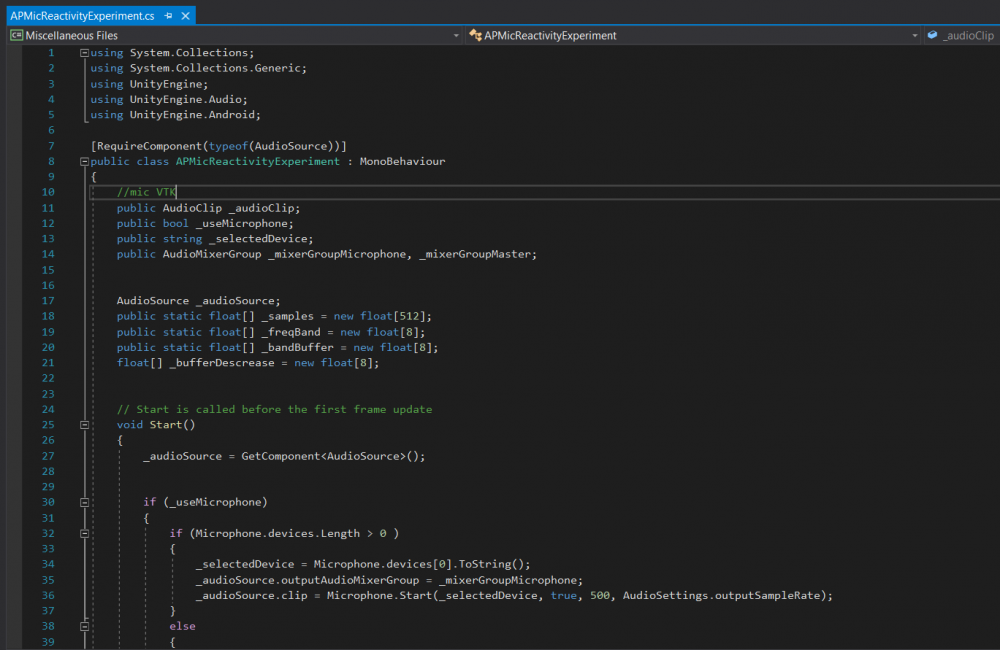Viewport: 1000px width, 650px height.
Task: Click the field icon beside _audioClip
Action: 932,35
